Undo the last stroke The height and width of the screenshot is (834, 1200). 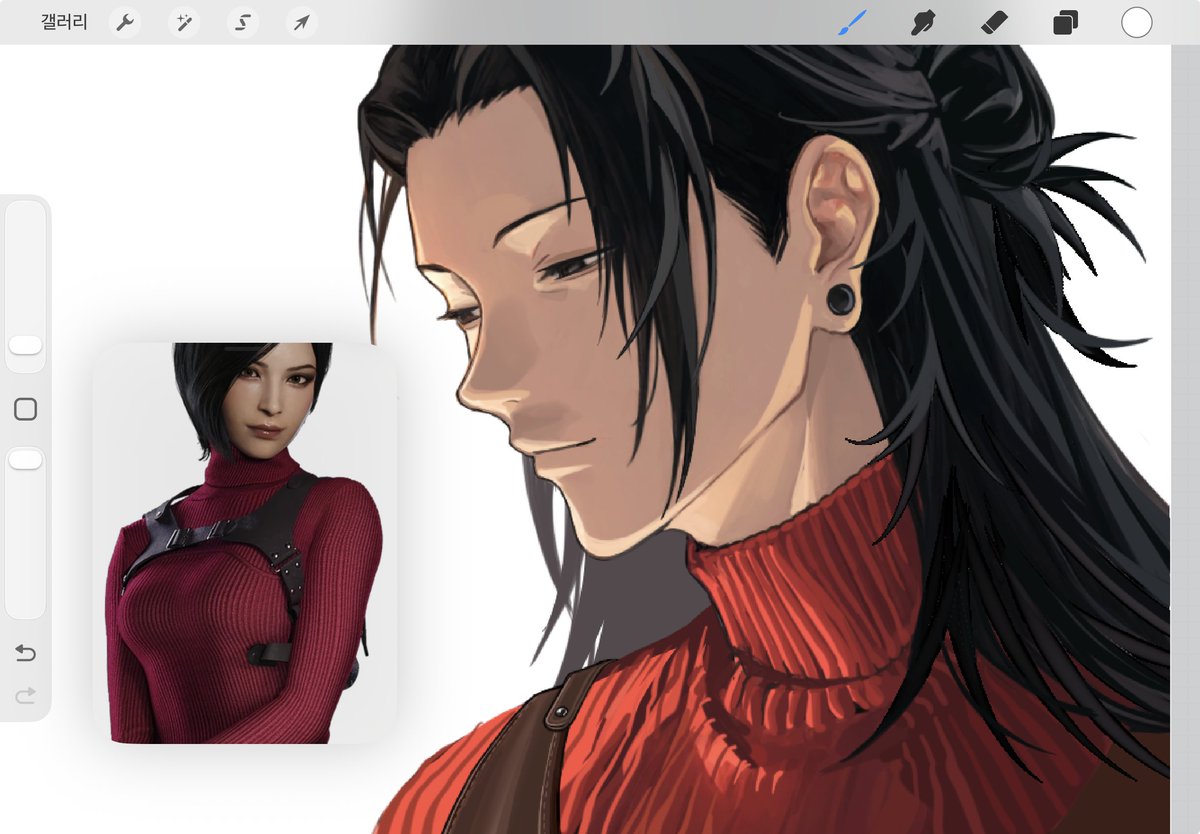click(x=25, y=654)
